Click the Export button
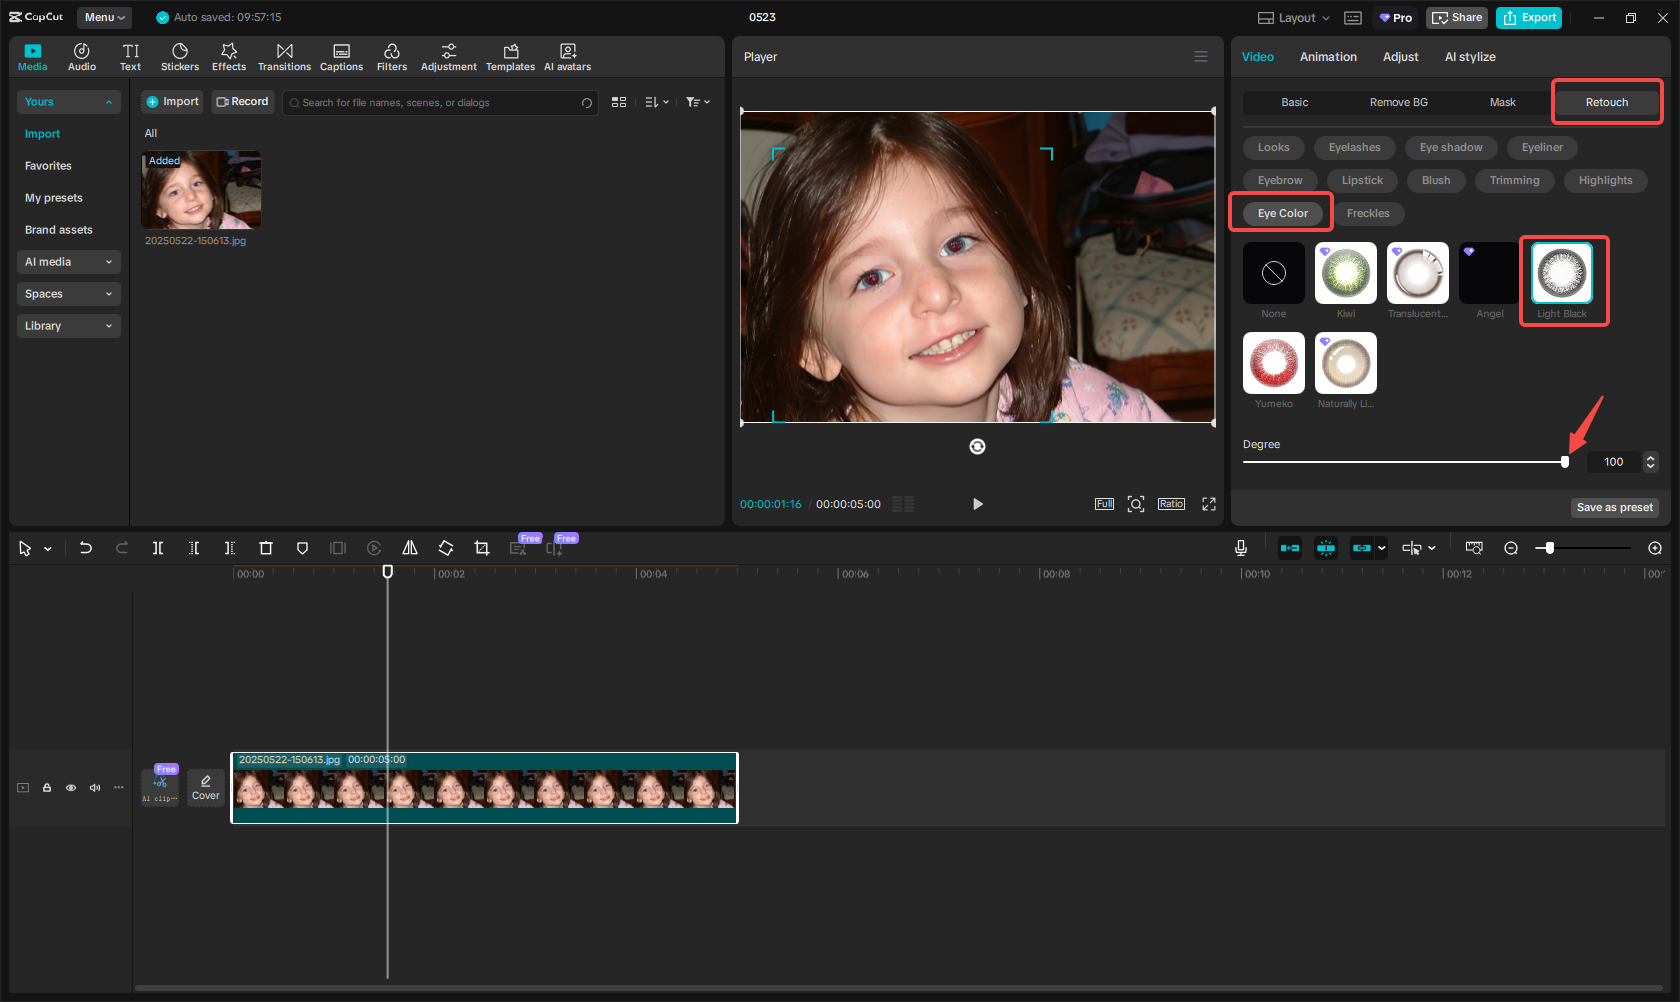The width and height of the screenshot is (1680, 1002). (x=1529, y=18)
